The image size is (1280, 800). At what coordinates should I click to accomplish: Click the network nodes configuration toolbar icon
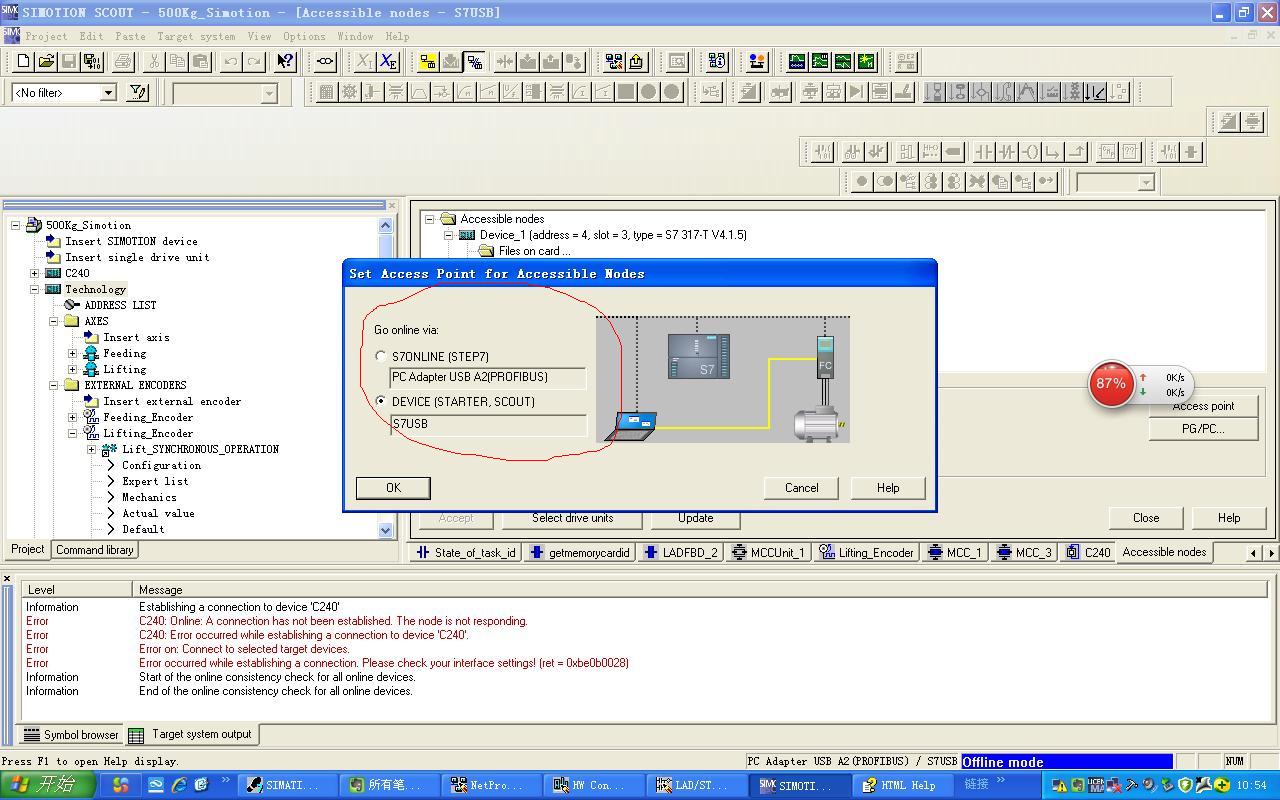tap(614, 62)
